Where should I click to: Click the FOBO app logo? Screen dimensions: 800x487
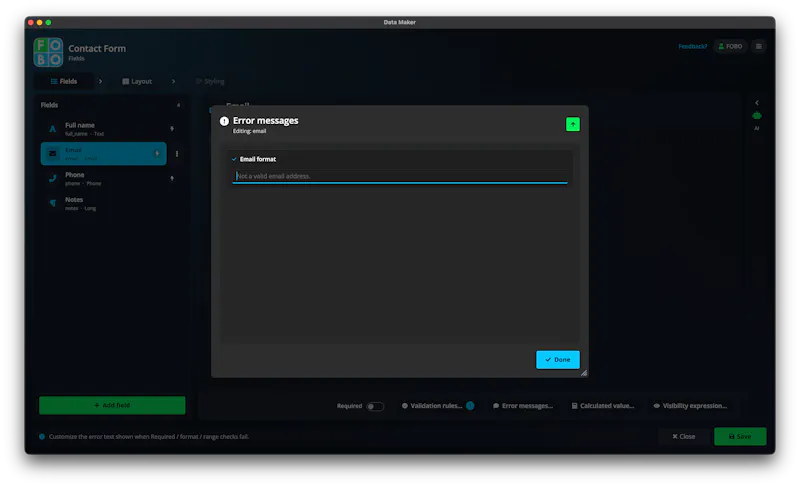click(x=48, y=52)
